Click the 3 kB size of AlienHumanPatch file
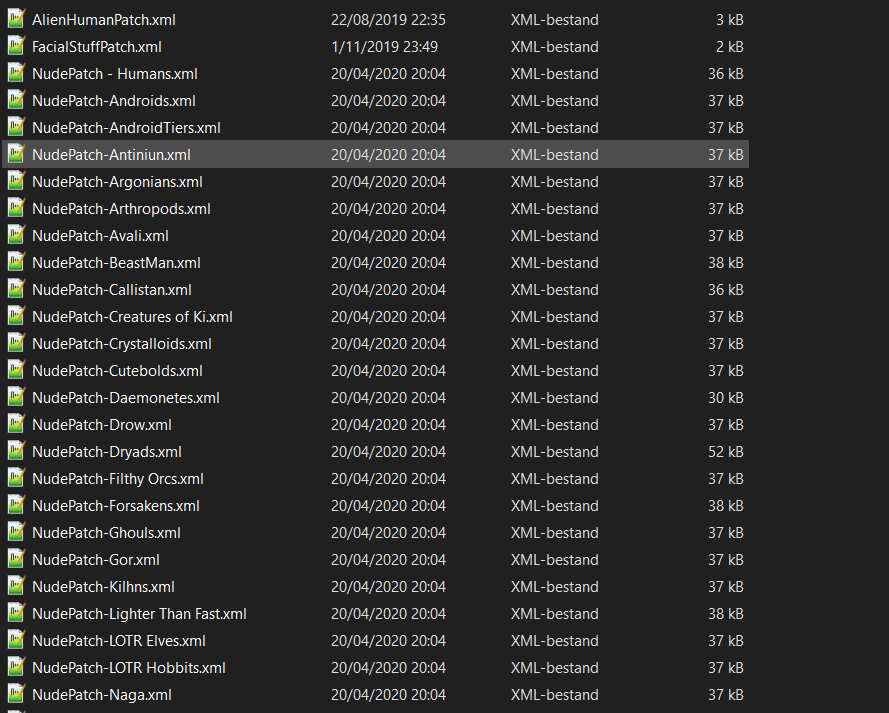Screen dimensions: 889x713 click(730, 20)
